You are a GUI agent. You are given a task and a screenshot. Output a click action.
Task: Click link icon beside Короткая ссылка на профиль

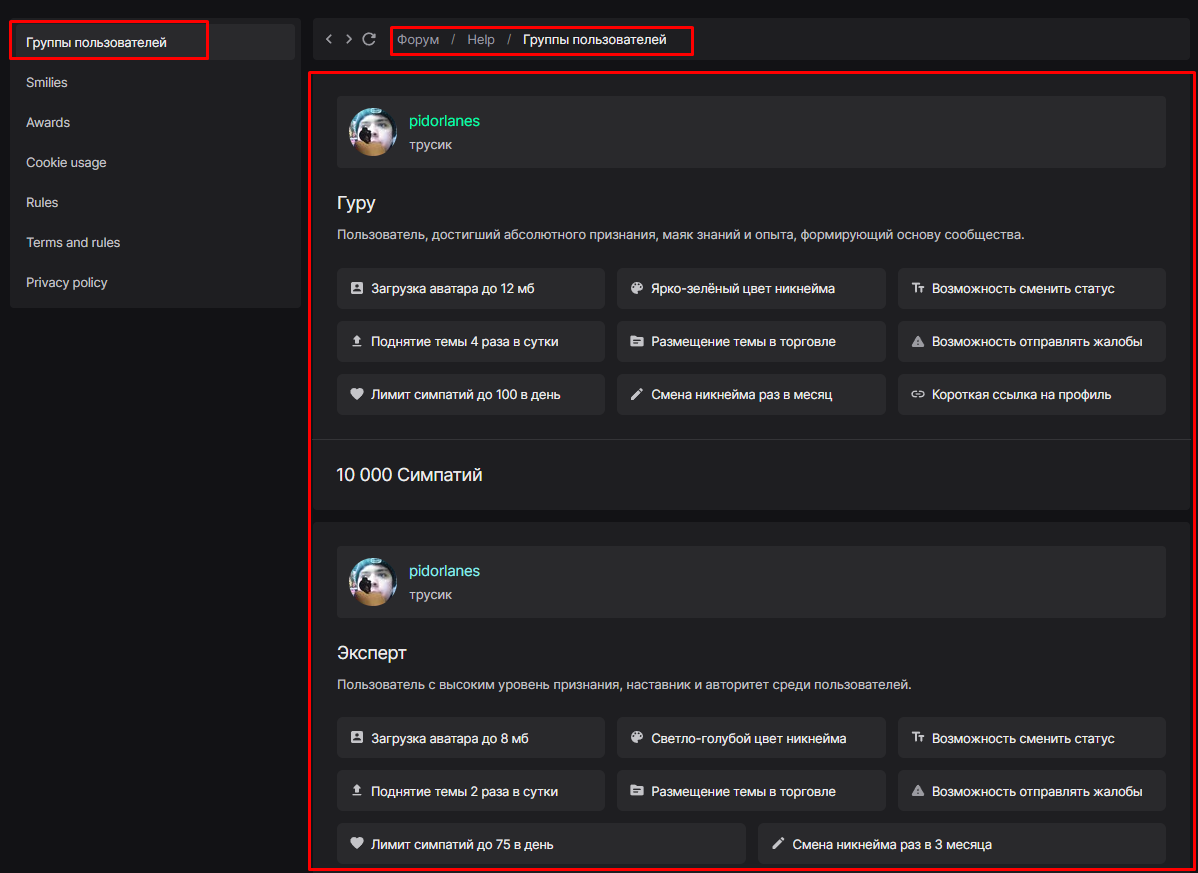(x=918, y=394)
